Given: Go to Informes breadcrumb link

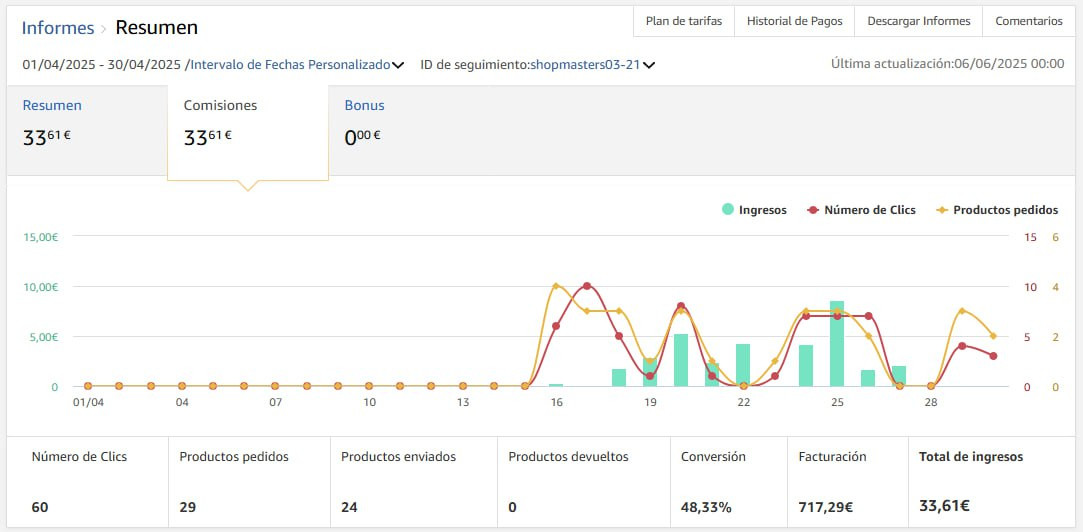Looking at the screenshot, I should pos(58,28).
